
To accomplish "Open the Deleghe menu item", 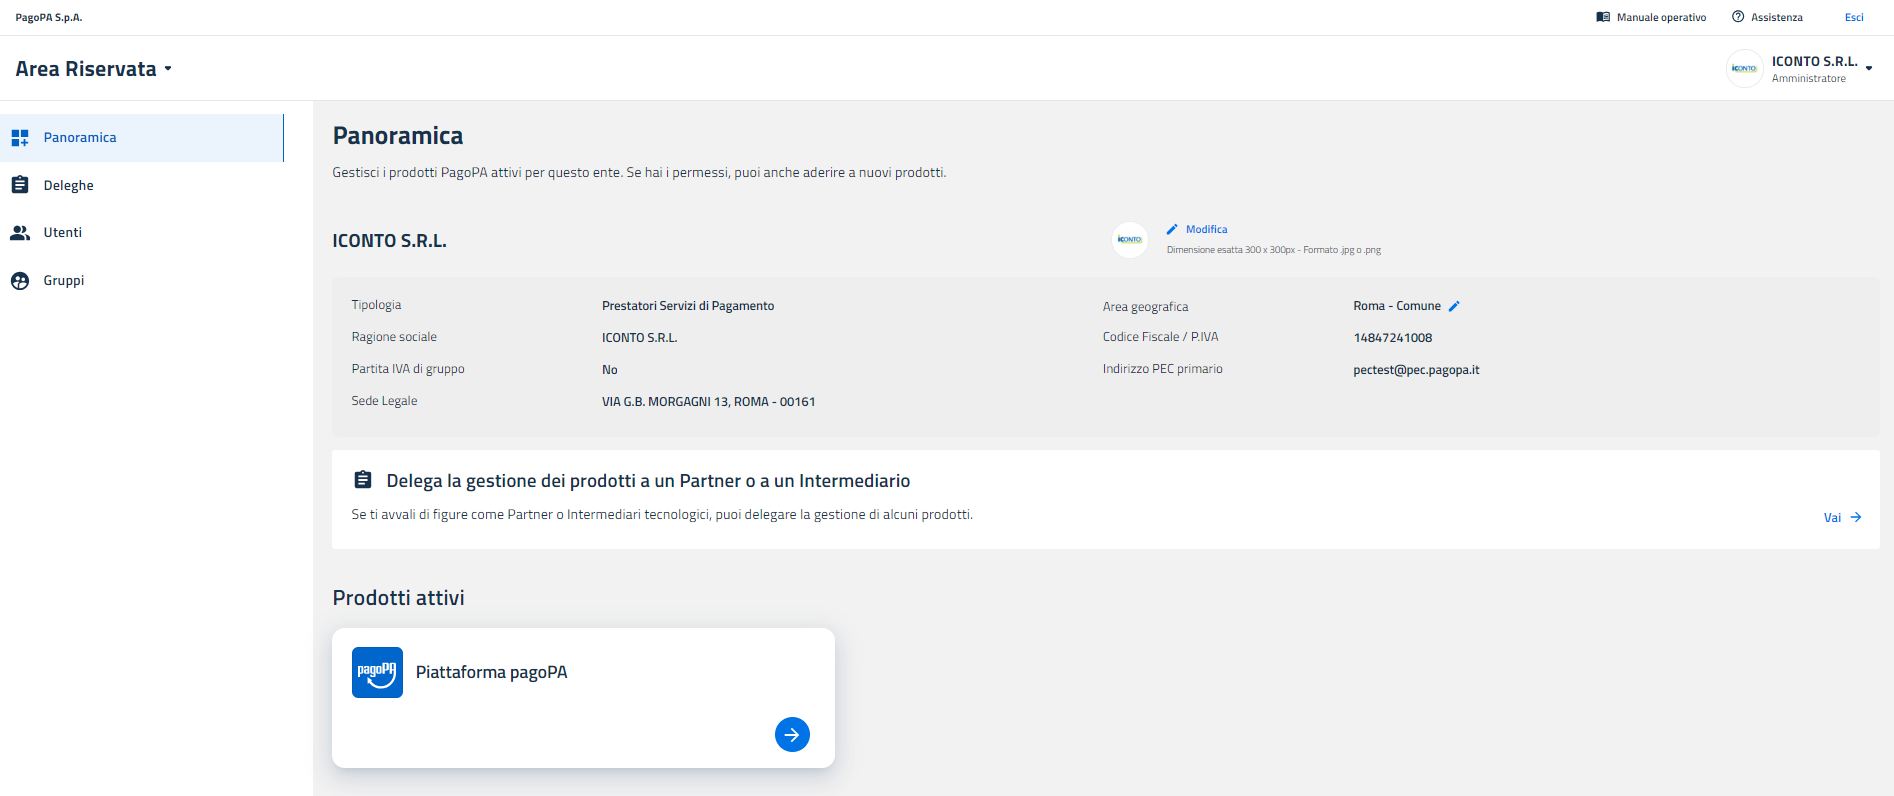I will [x=68, y=185].
